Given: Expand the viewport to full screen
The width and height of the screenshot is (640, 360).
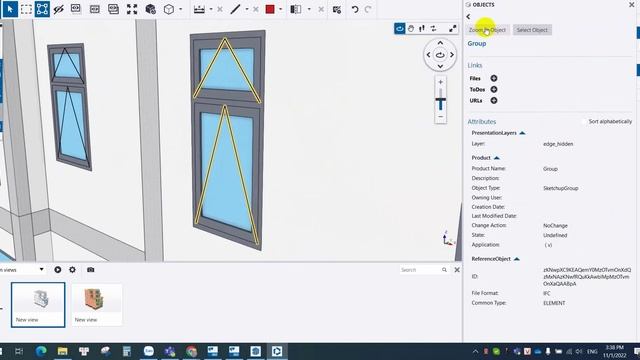Looking at the screenshot, I should pos(453,28).
